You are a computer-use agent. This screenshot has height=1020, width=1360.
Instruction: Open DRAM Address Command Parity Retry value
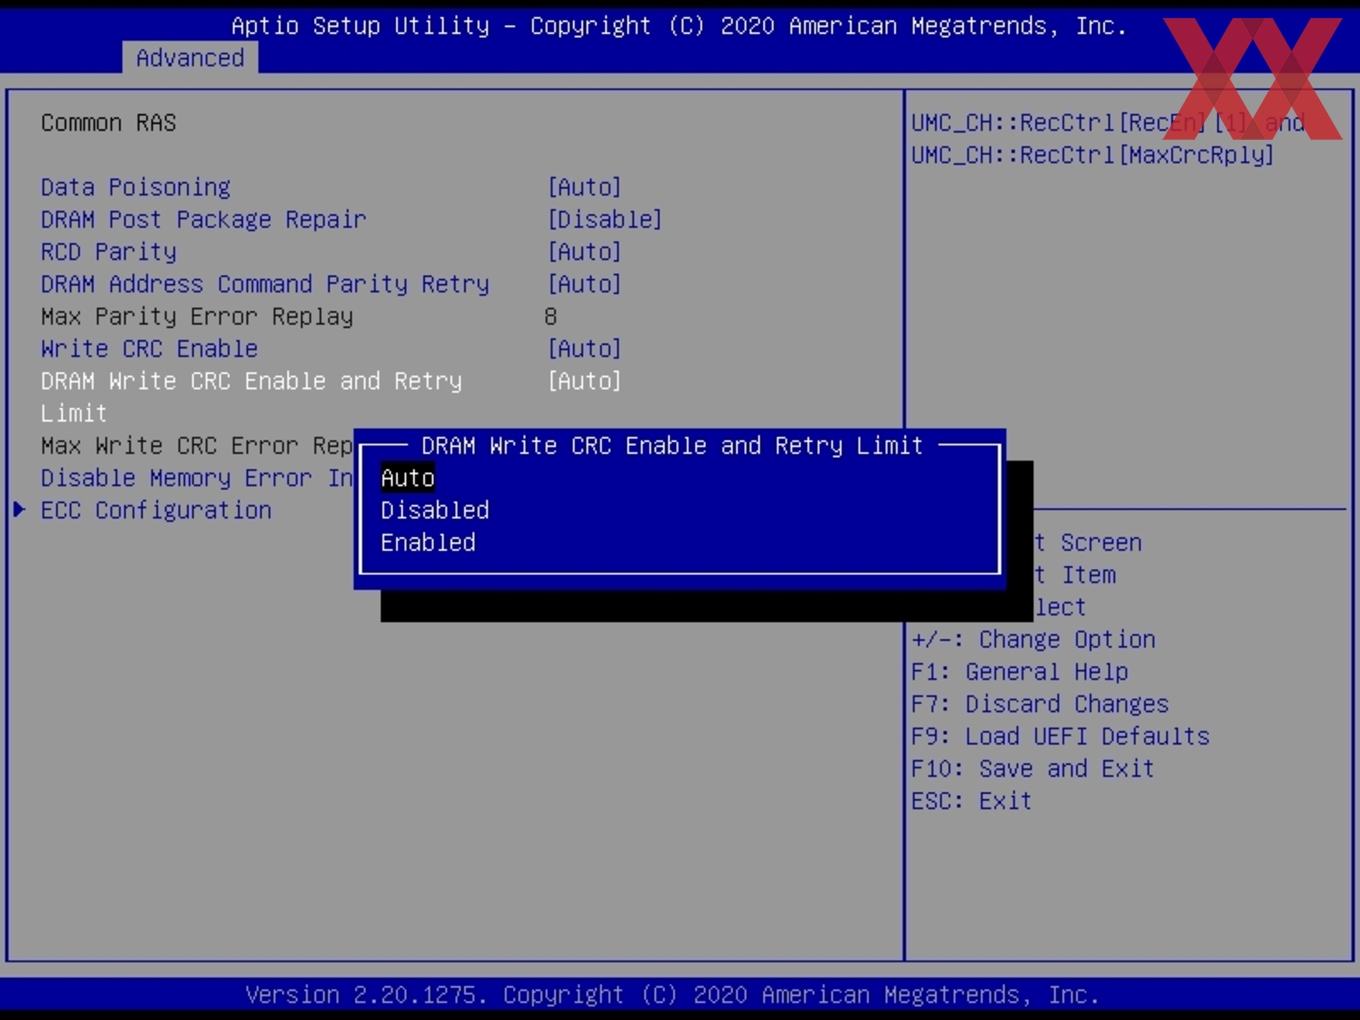[584, 284]
